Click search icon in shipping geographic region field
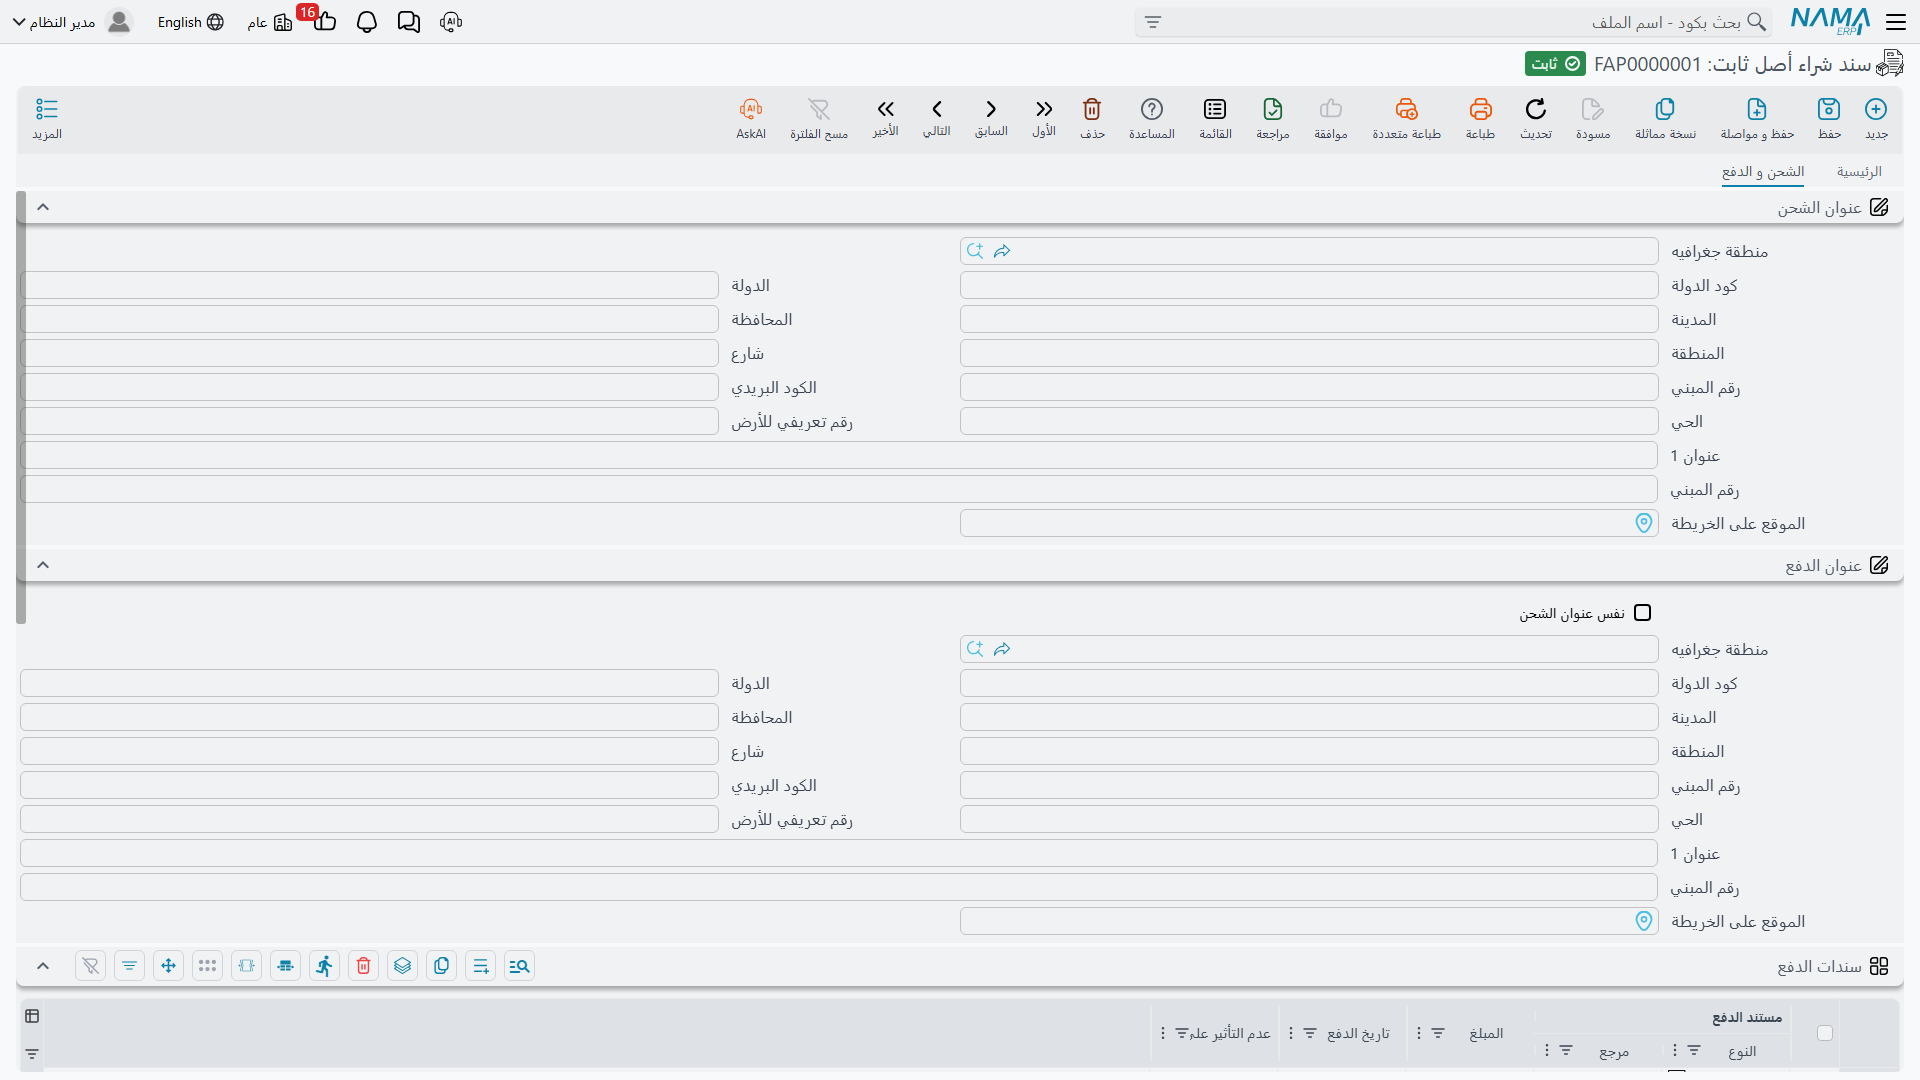1920x1080 pixels. tap(975, 251)
